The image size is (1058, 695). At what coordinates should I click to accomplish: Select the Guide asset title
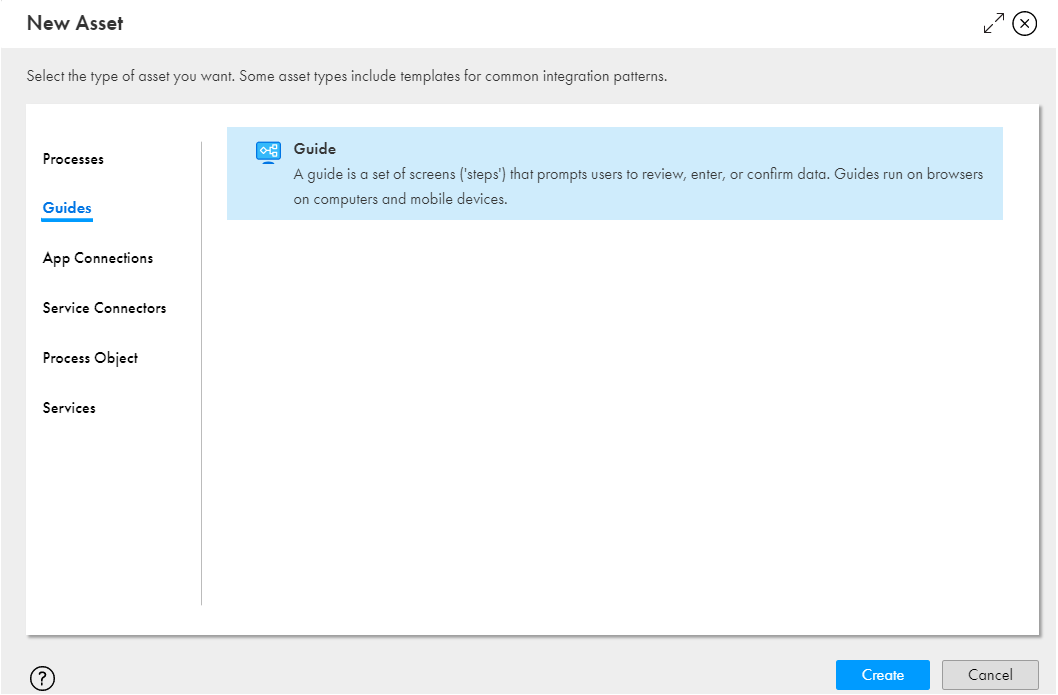point(314,149)
